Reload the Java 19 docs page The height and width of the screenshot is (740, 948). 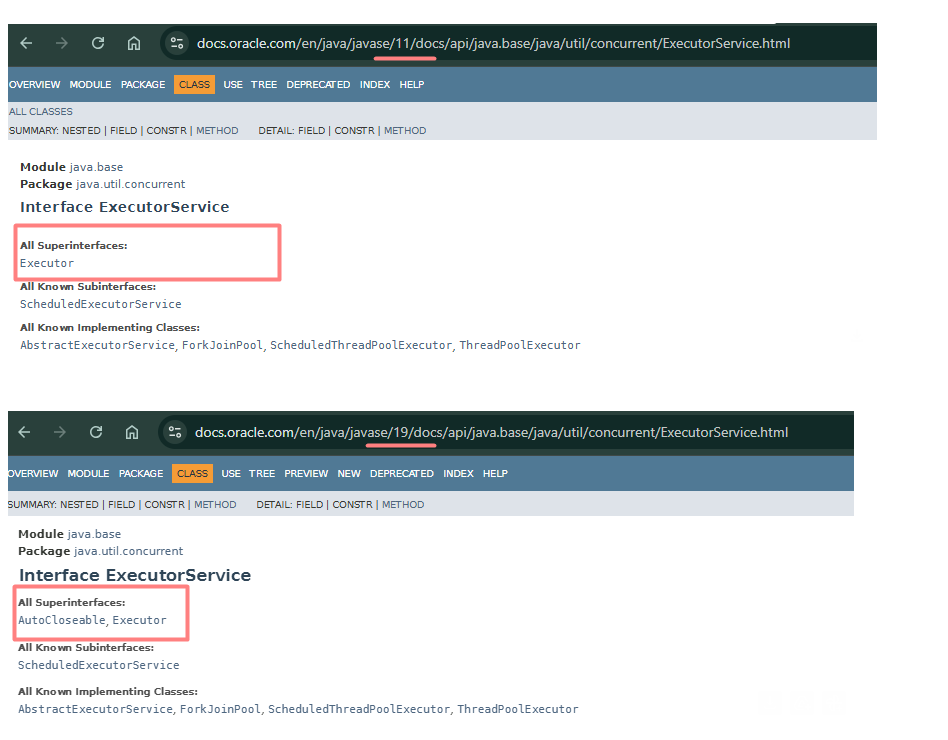click(96, 432)
